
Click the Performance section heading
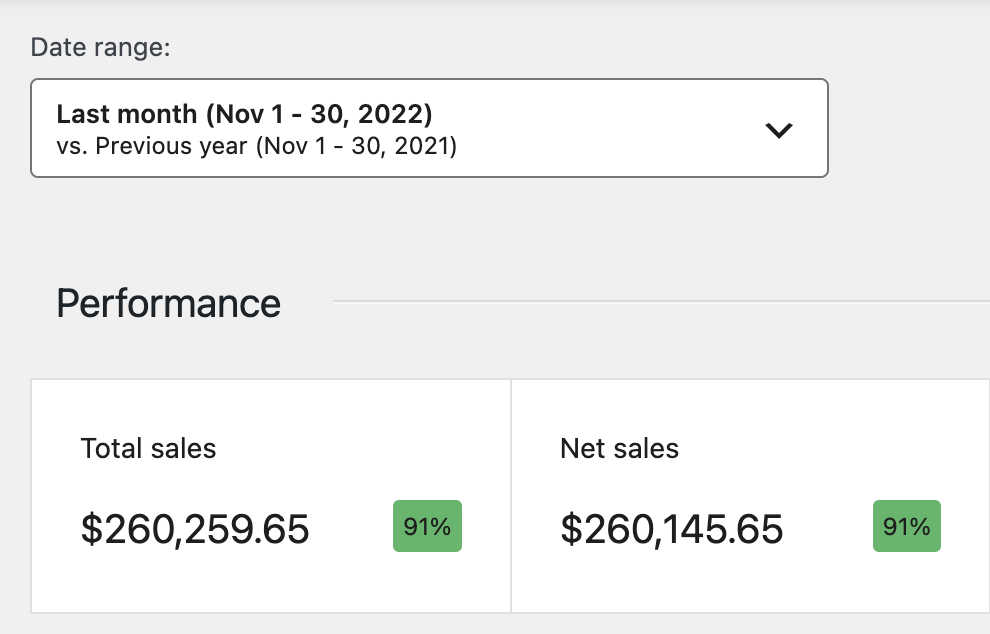pos(168,303)
